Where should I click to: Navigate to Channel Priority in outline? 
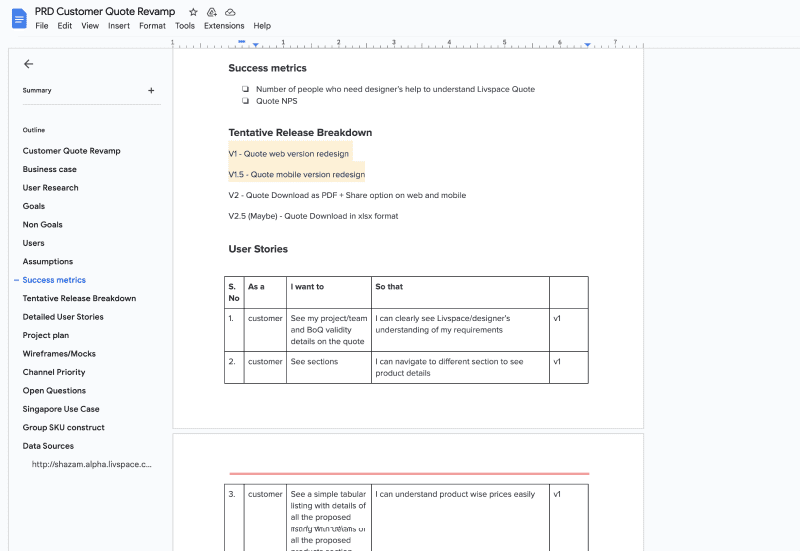point(54,372)
